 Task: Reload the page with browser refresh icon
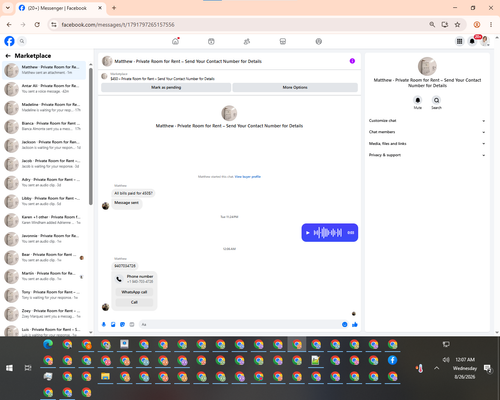pos(37,25)
